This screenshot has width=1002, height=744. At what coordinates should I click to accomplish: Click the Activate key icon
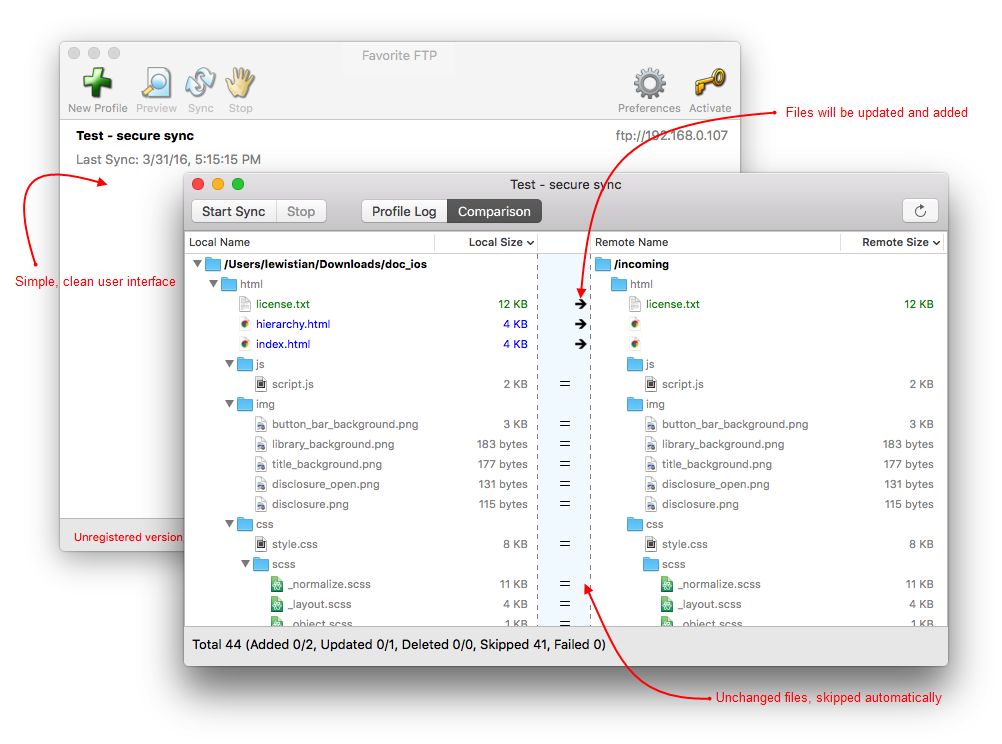[710, 83]
